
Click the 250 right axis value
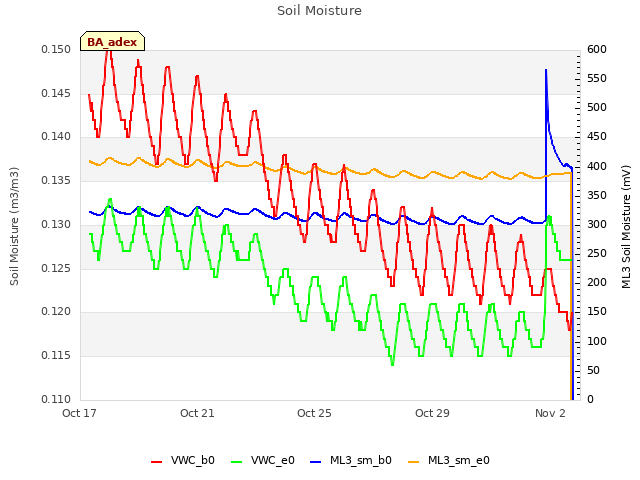[x=597, y=253]
